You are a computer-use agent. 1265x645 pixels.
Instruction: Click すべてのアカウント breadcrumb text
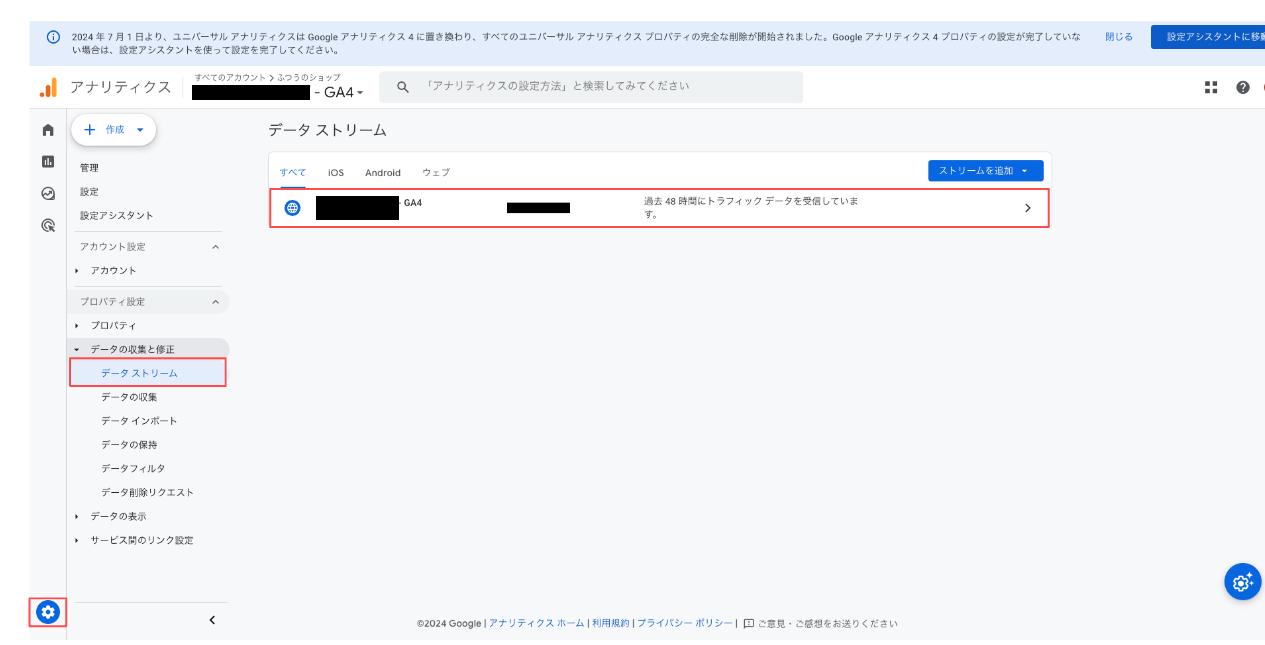pos(230,77)
